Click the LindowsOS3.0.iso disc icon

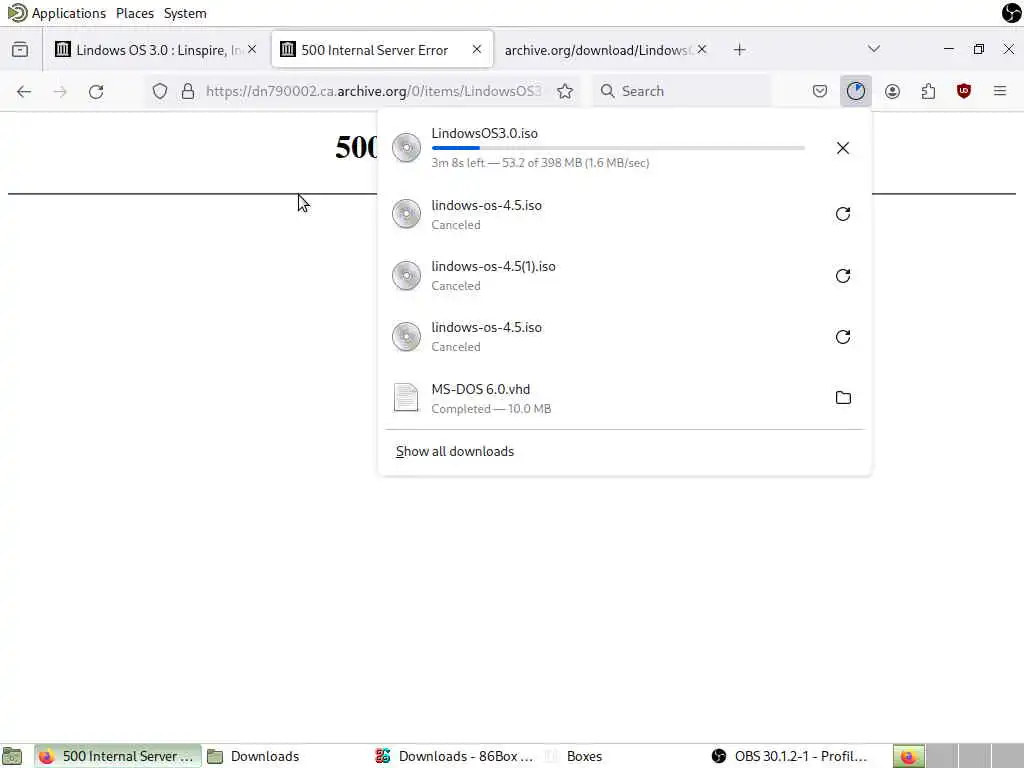406,148
